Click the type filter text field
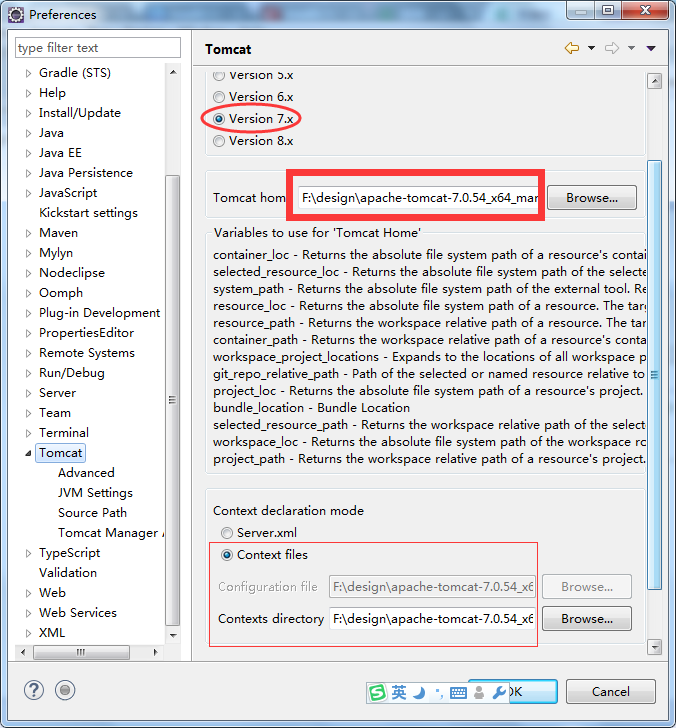676x728 pixels. 98,47
